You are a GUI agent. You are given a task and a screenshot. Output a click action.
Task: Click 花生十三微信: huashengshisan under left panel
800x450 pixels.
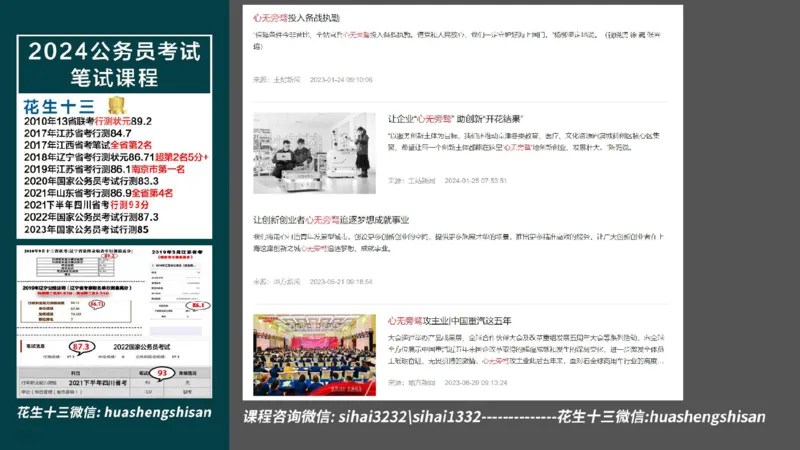pos(114,412)
